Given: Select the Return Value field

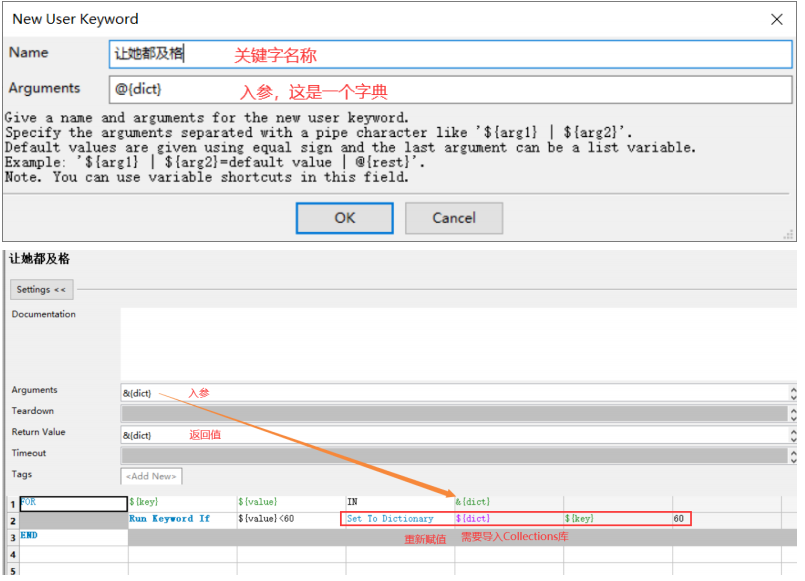Looking at the screenshot, I should 455,435.
